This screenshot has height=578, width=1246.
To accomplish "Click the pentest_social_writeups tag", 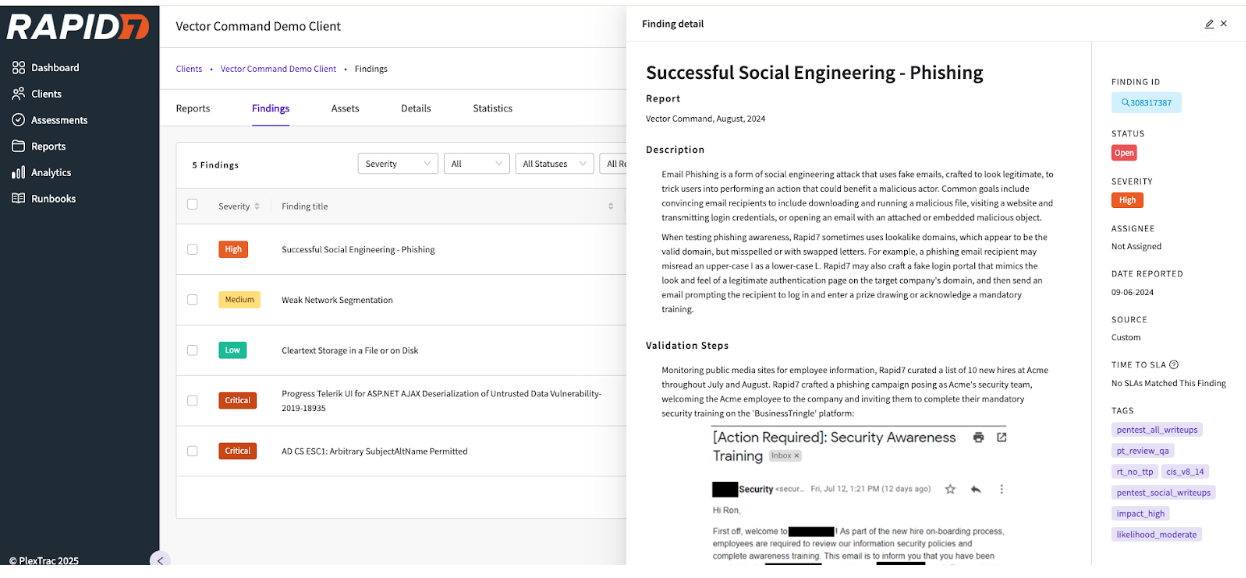I will pos(1163,492).
